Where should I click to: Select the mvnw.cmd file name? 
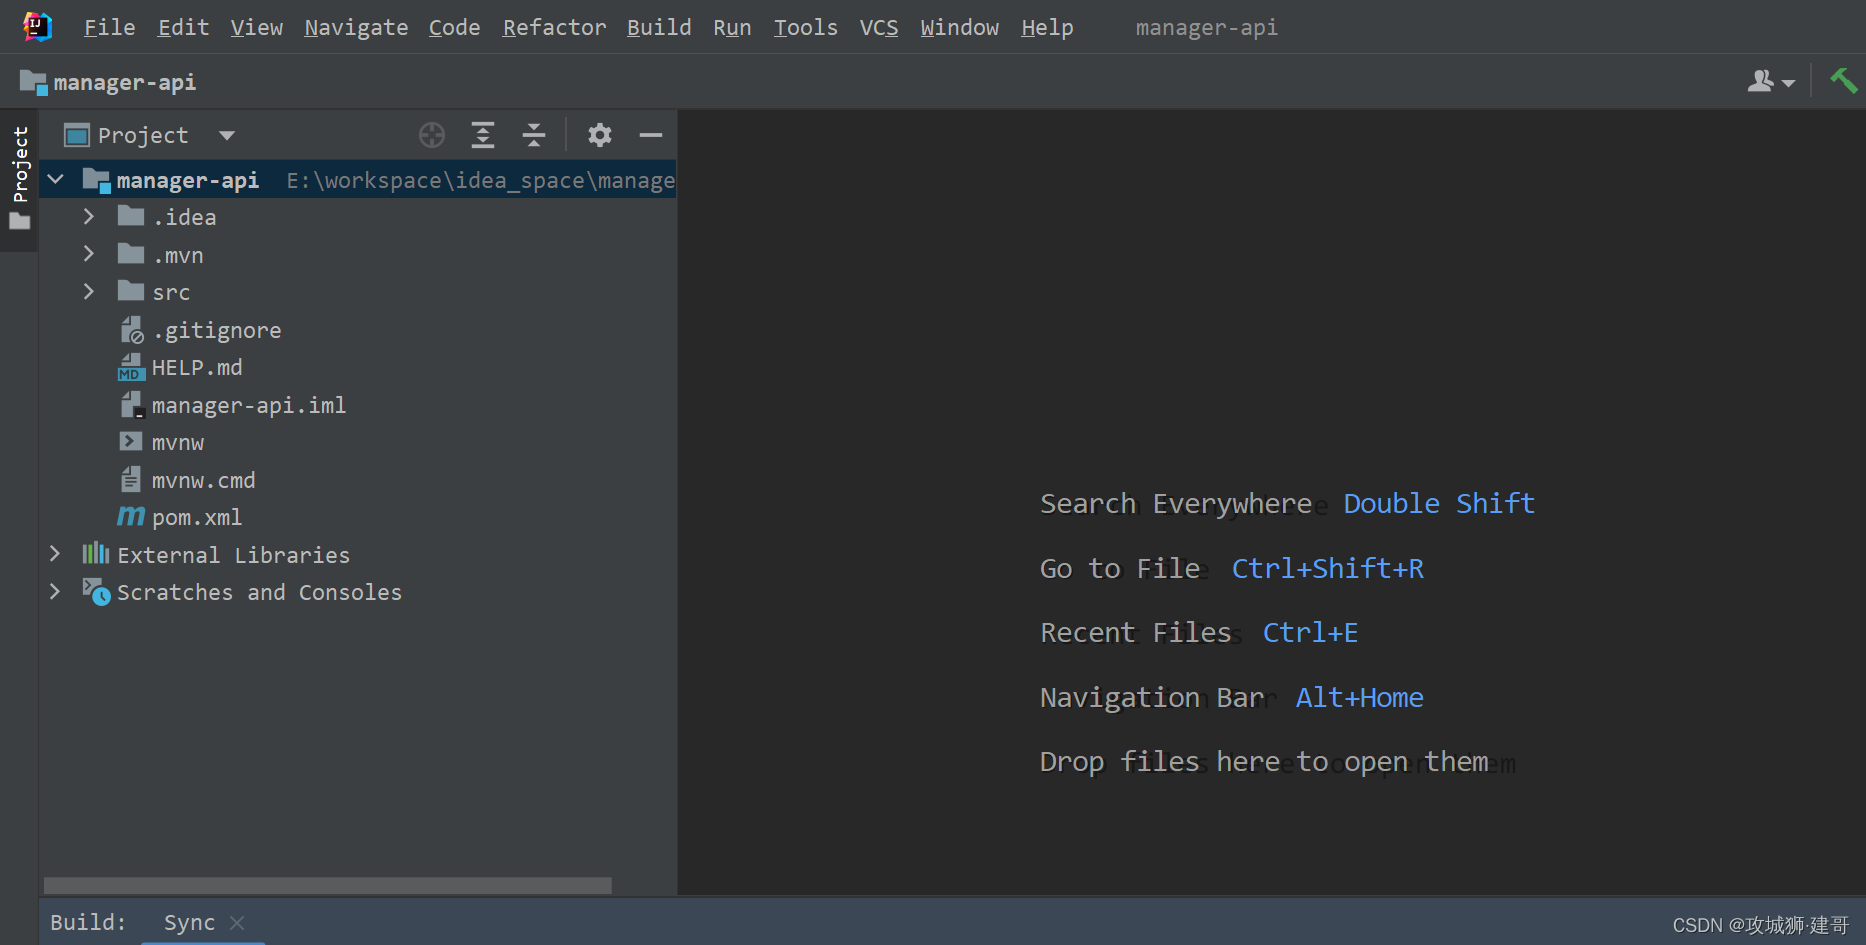pos(204,480)
